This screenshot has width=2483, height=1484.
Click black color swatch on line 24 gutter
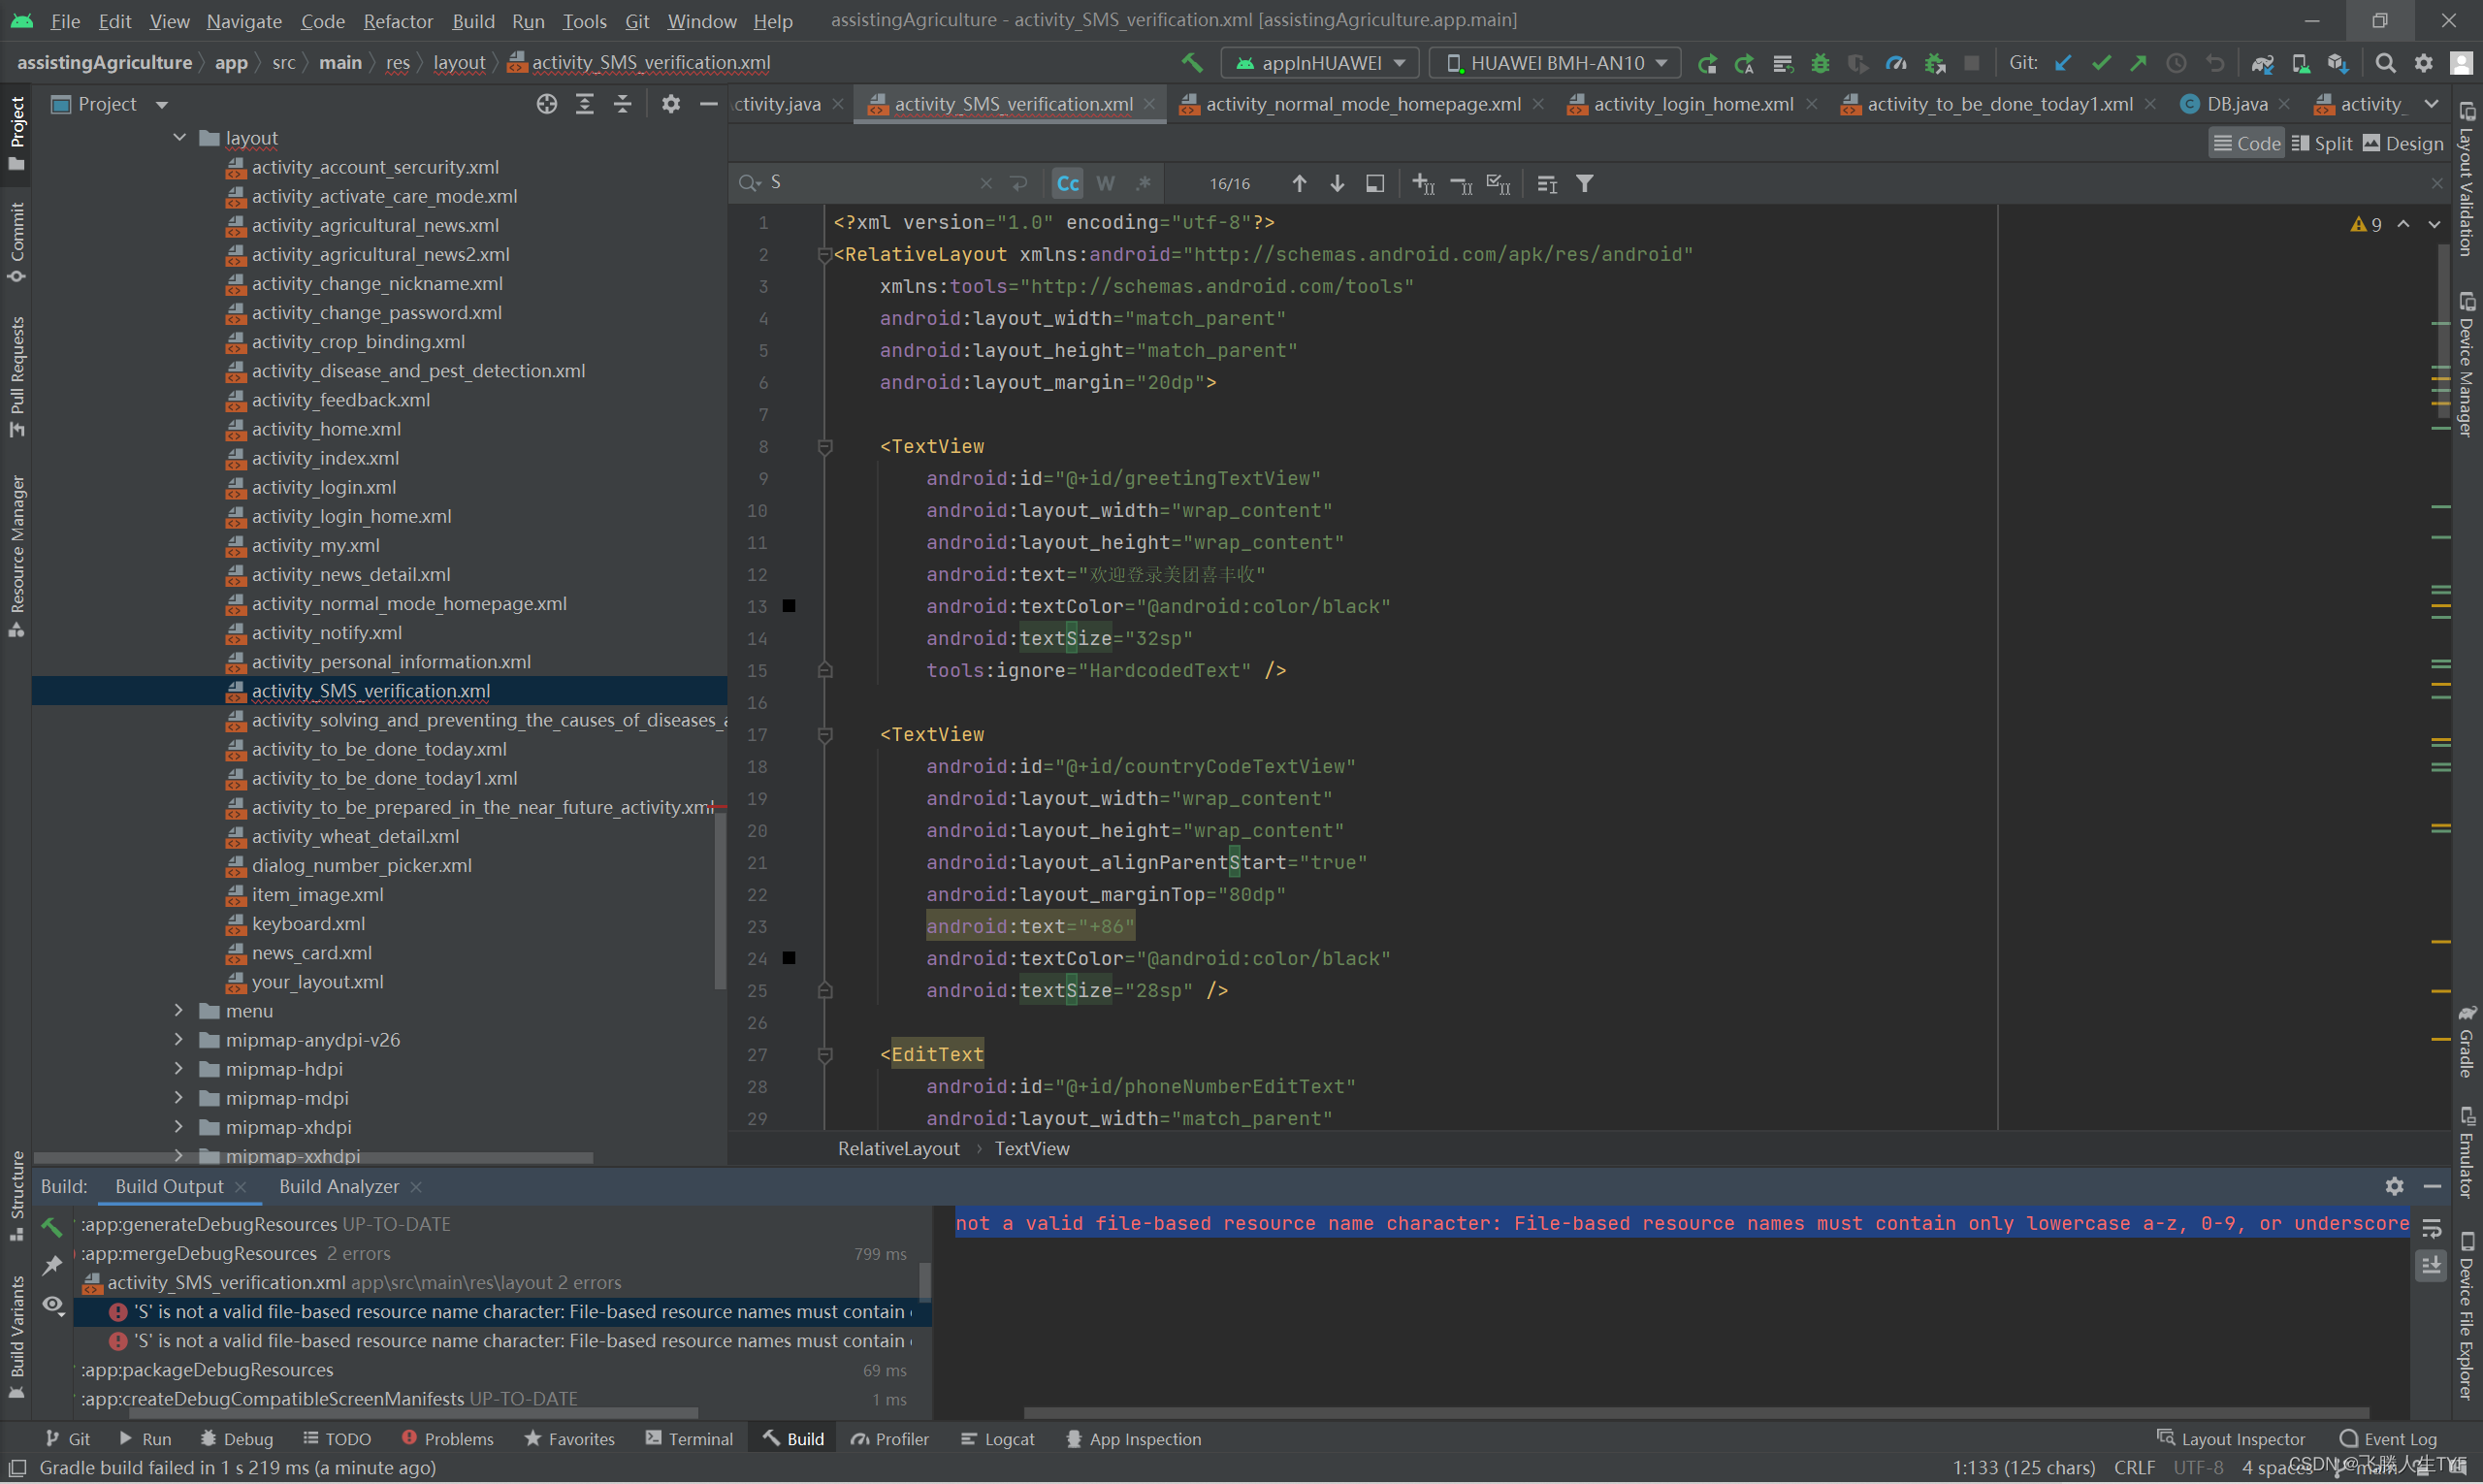[789, 958]
